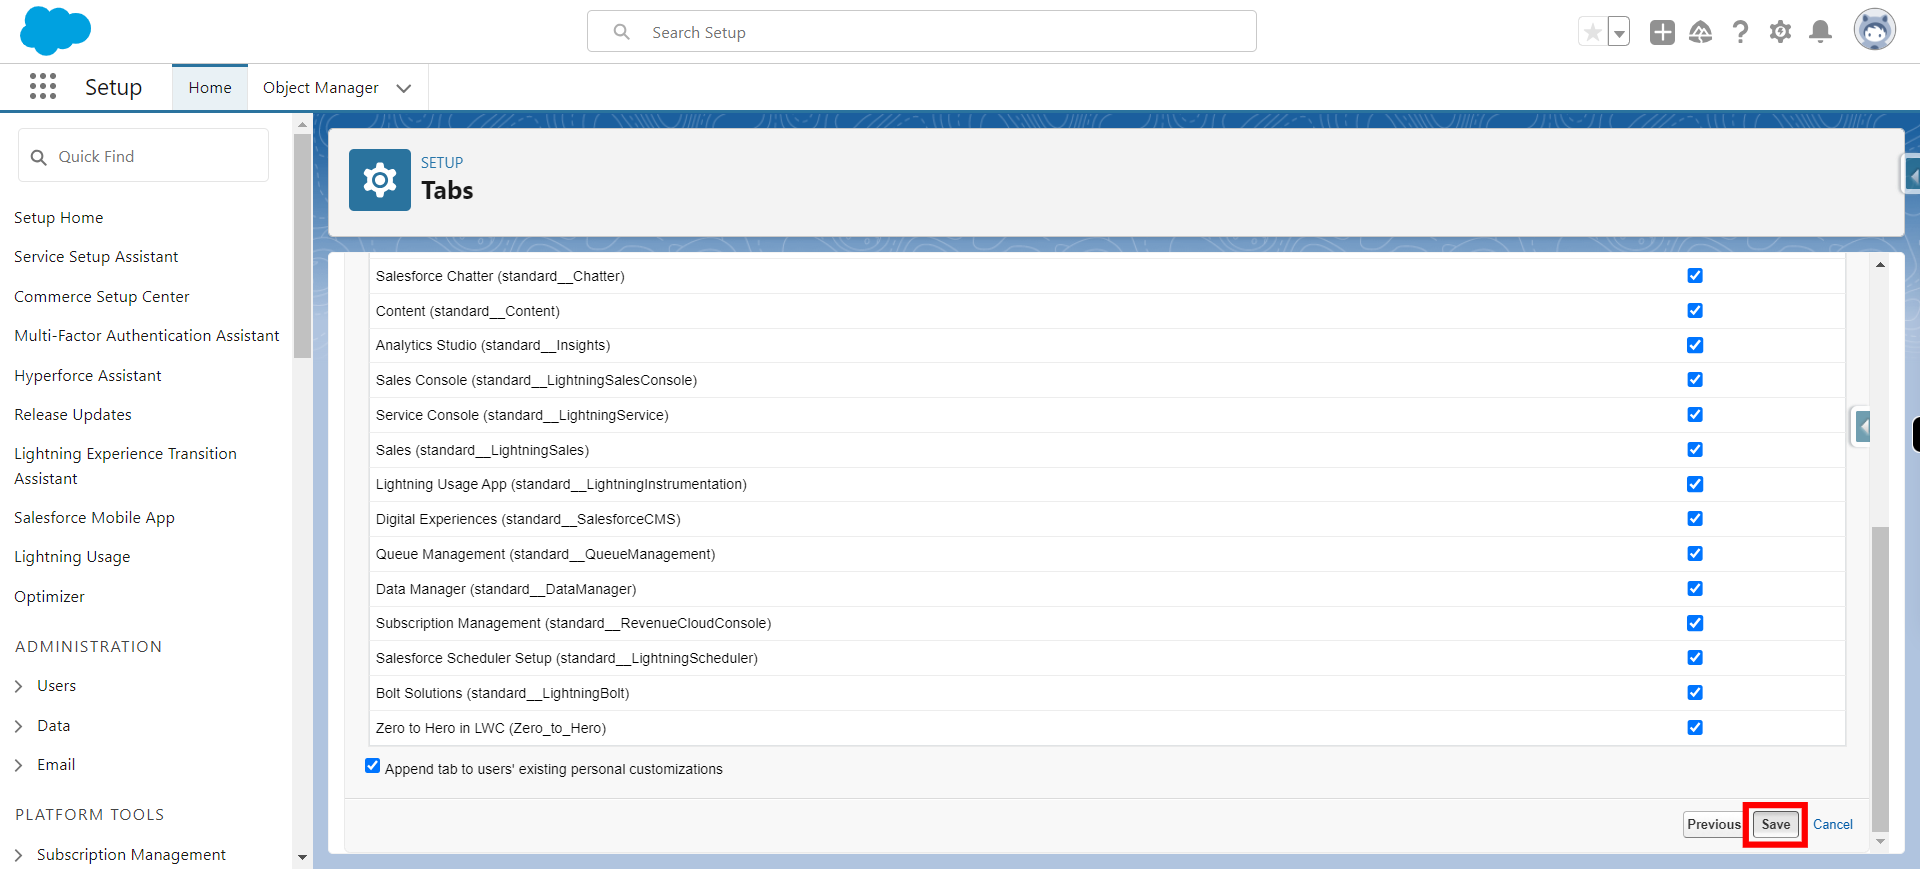Viewport: 1920px width, 869px height.
Task: Open the Trailhead guidance icon
Action: [x=1701, y=32]
